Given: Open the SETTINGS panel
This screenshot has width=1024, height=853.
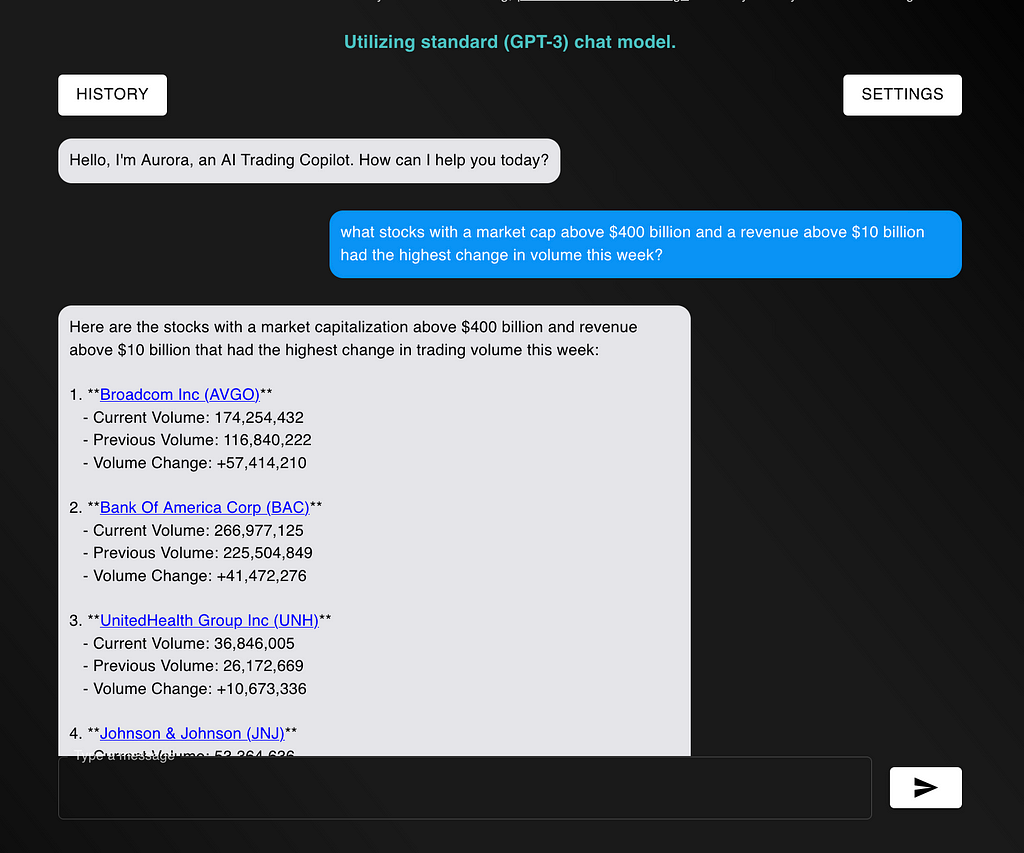Looking at the screenshot, I should pos(902,94).
